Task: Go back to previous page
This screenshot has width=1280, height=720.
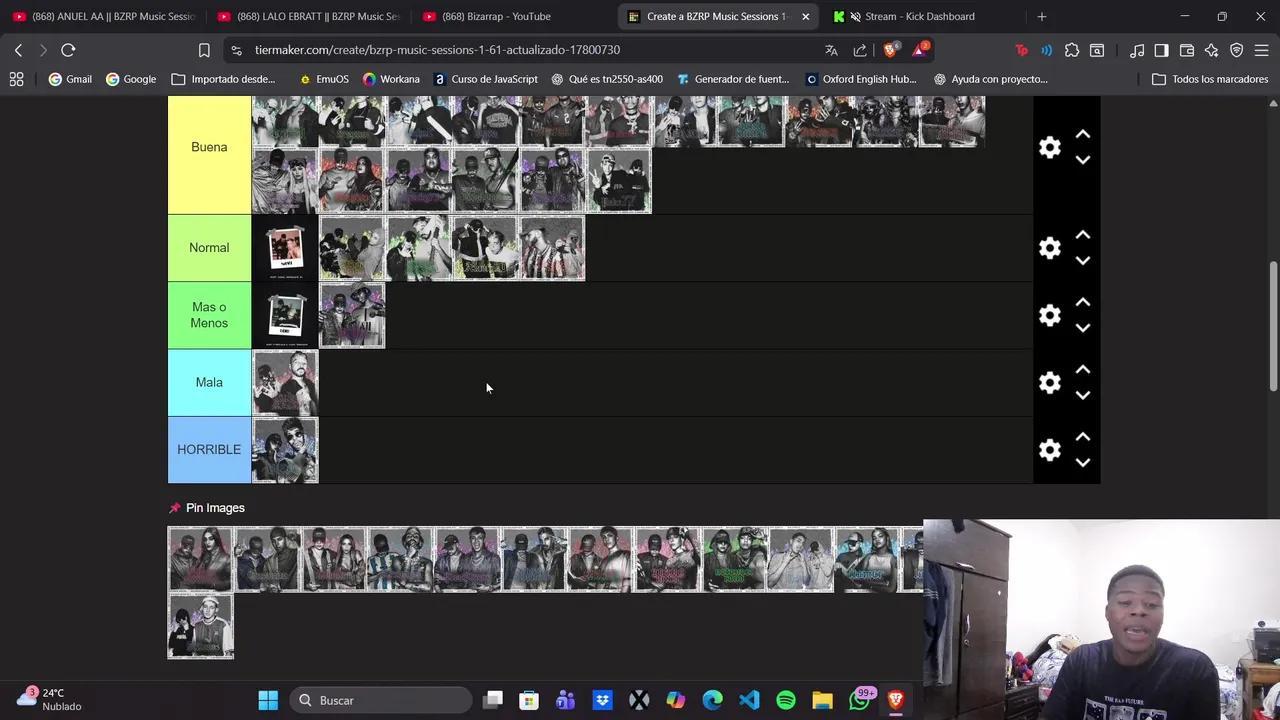Action: tap(18, 50)
